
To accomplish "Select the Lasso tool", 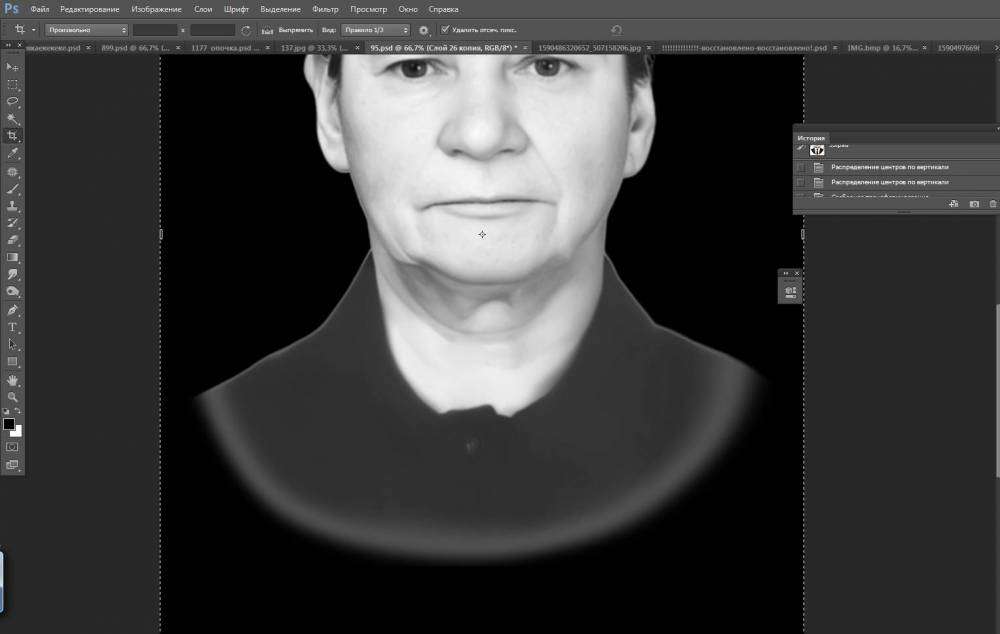I will (13, 102).
